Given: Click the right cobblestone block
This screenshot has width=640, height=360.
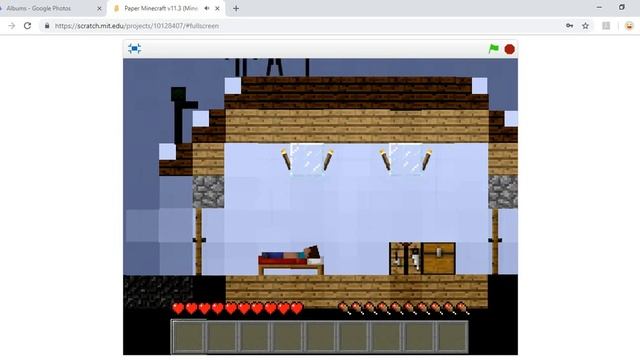Looking at the screenshot, I should pyautogui.click(x=503, y=192).
